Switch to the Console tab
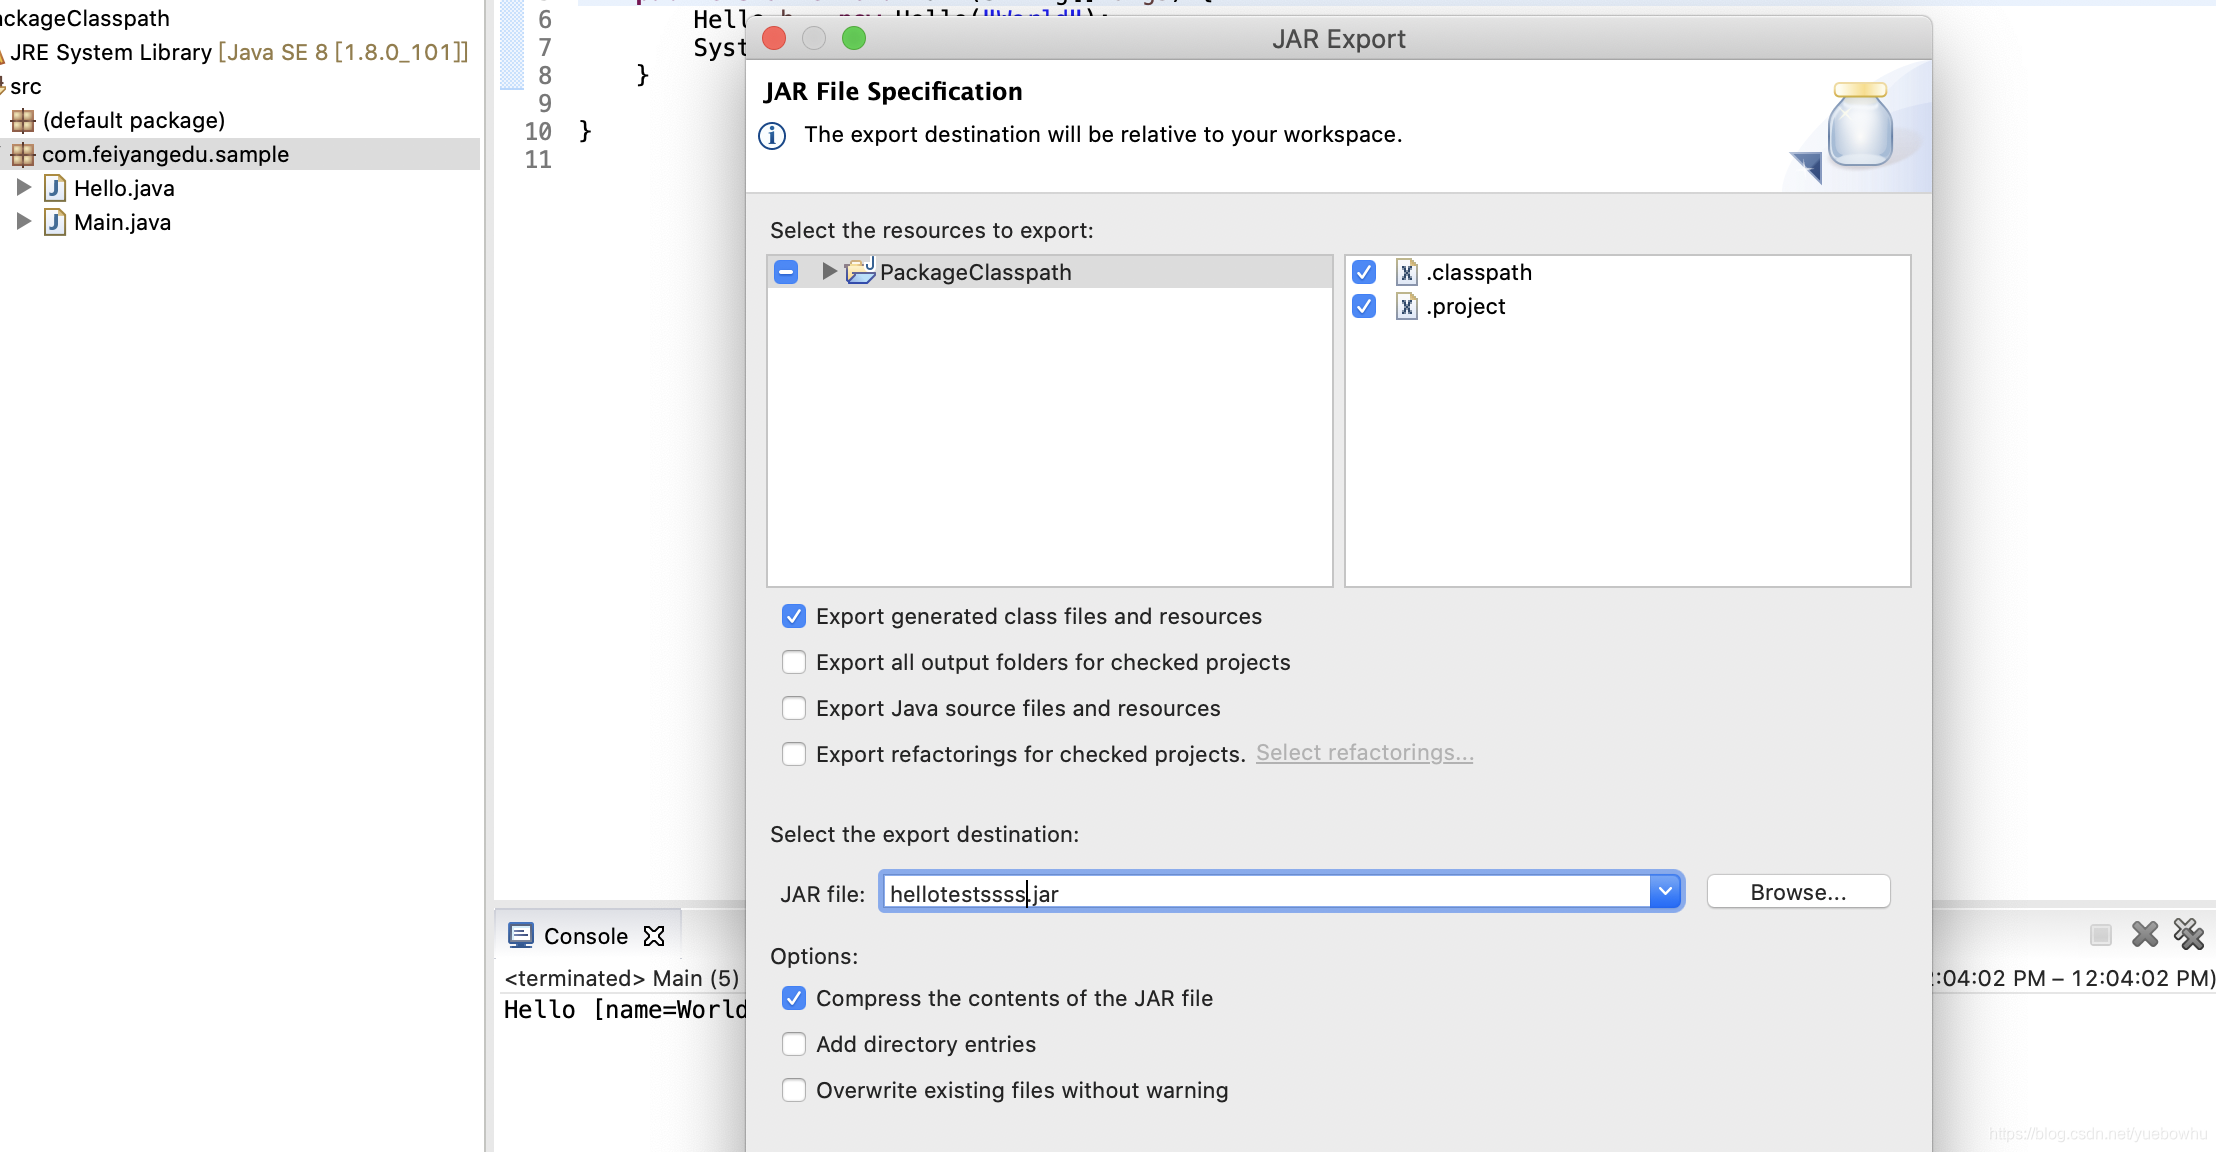The width and height of the screenshot is (2216, 1152). (585, 936)
